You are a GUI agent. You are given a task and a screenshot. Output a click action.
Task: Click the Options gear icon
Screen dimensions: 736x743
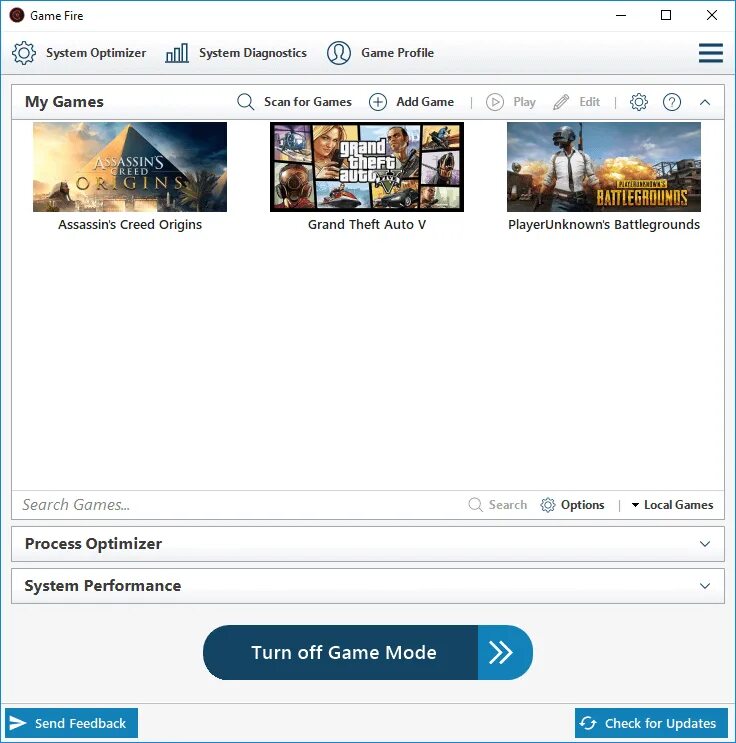point(547,505)
